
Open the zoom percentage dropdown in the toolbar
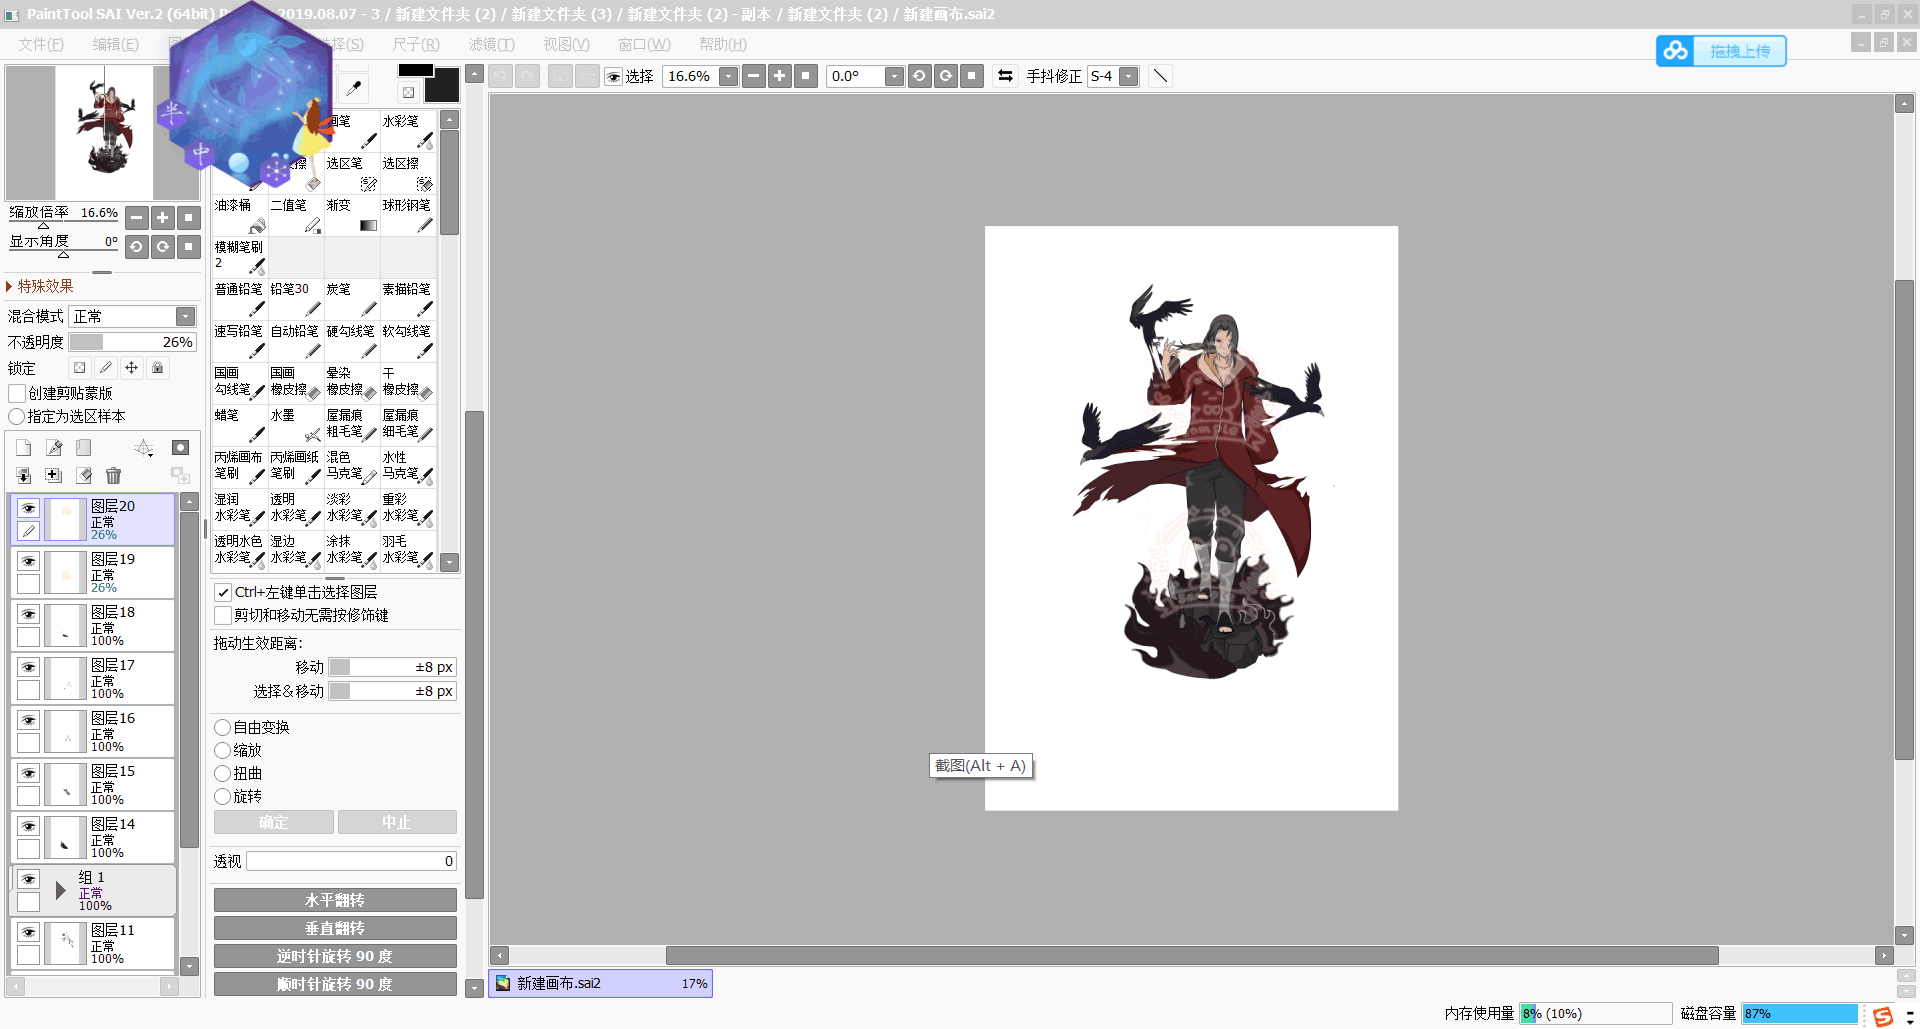(729, 76)
